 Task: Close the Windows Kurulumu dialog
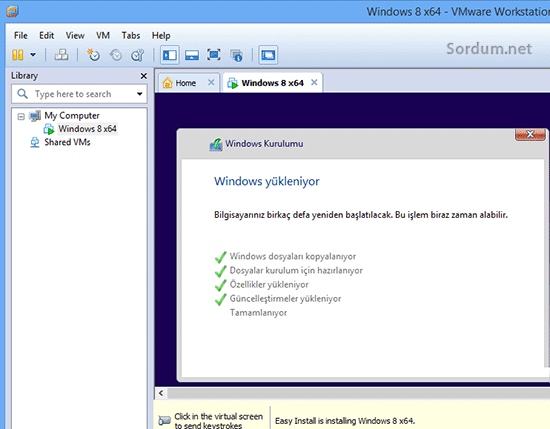click(x=530, y=134)
